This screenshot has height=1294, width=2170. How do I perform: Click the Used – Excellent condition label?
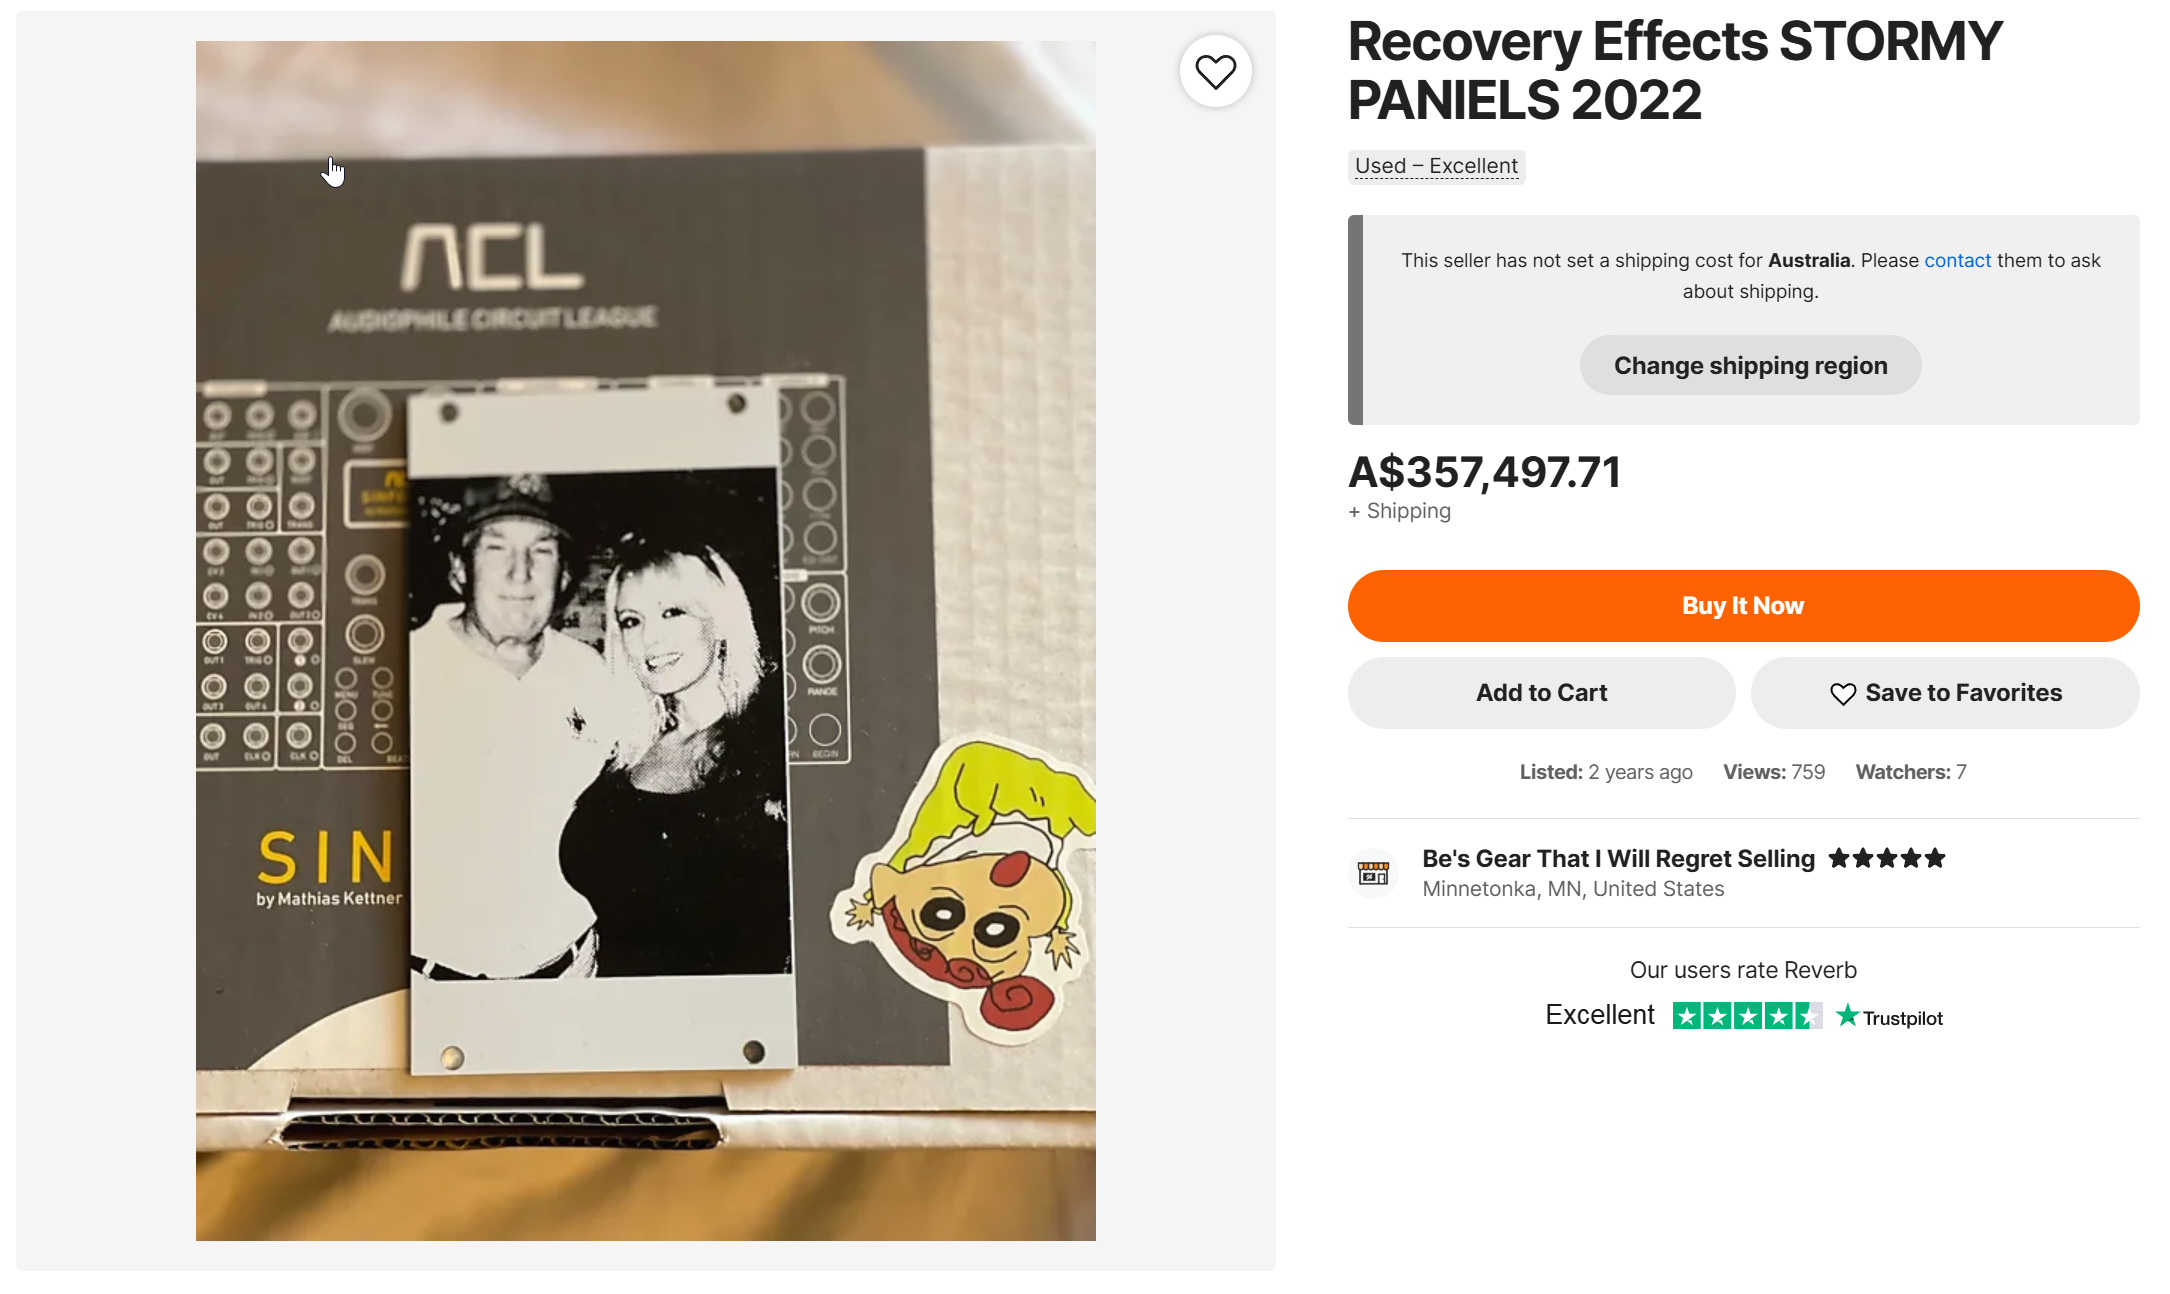[1436, 166]
